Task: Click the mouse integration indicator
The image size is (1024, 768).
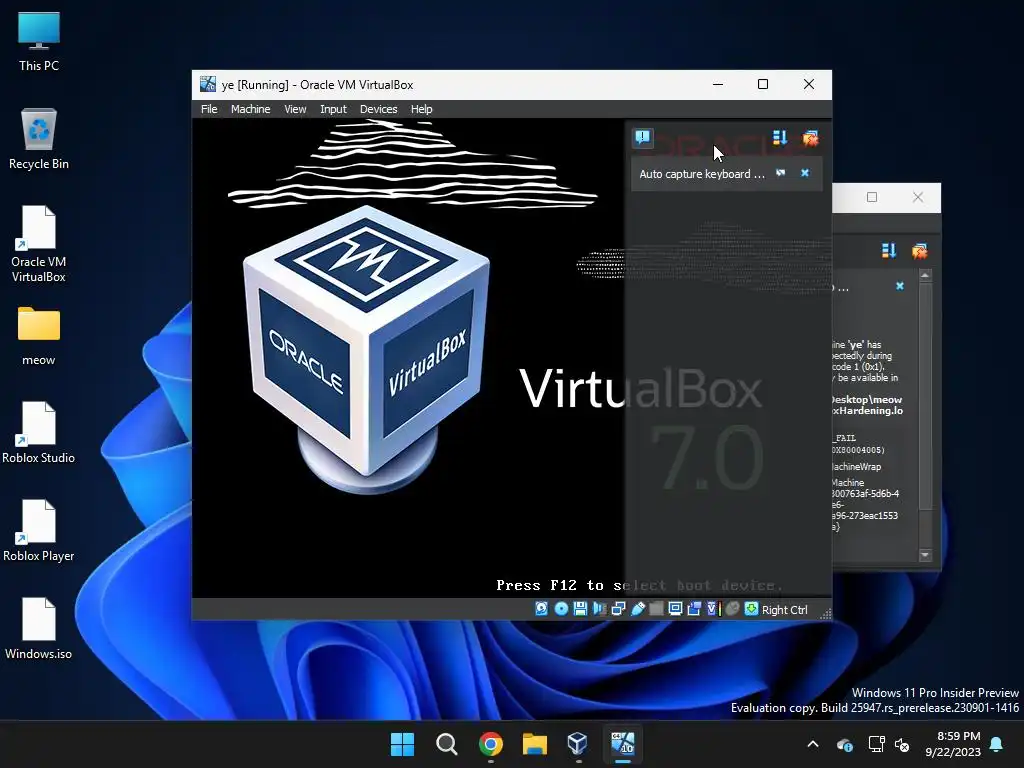Action: tap(733, 609)
